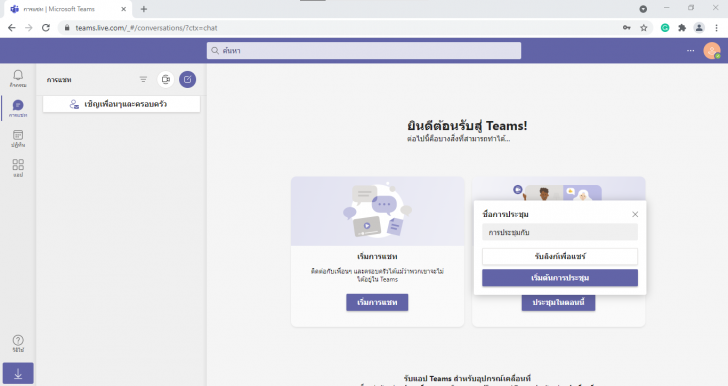Start a new chat with compose icon
The height and width of the screenshot is (386, 728).
click(x=188, y=79)
